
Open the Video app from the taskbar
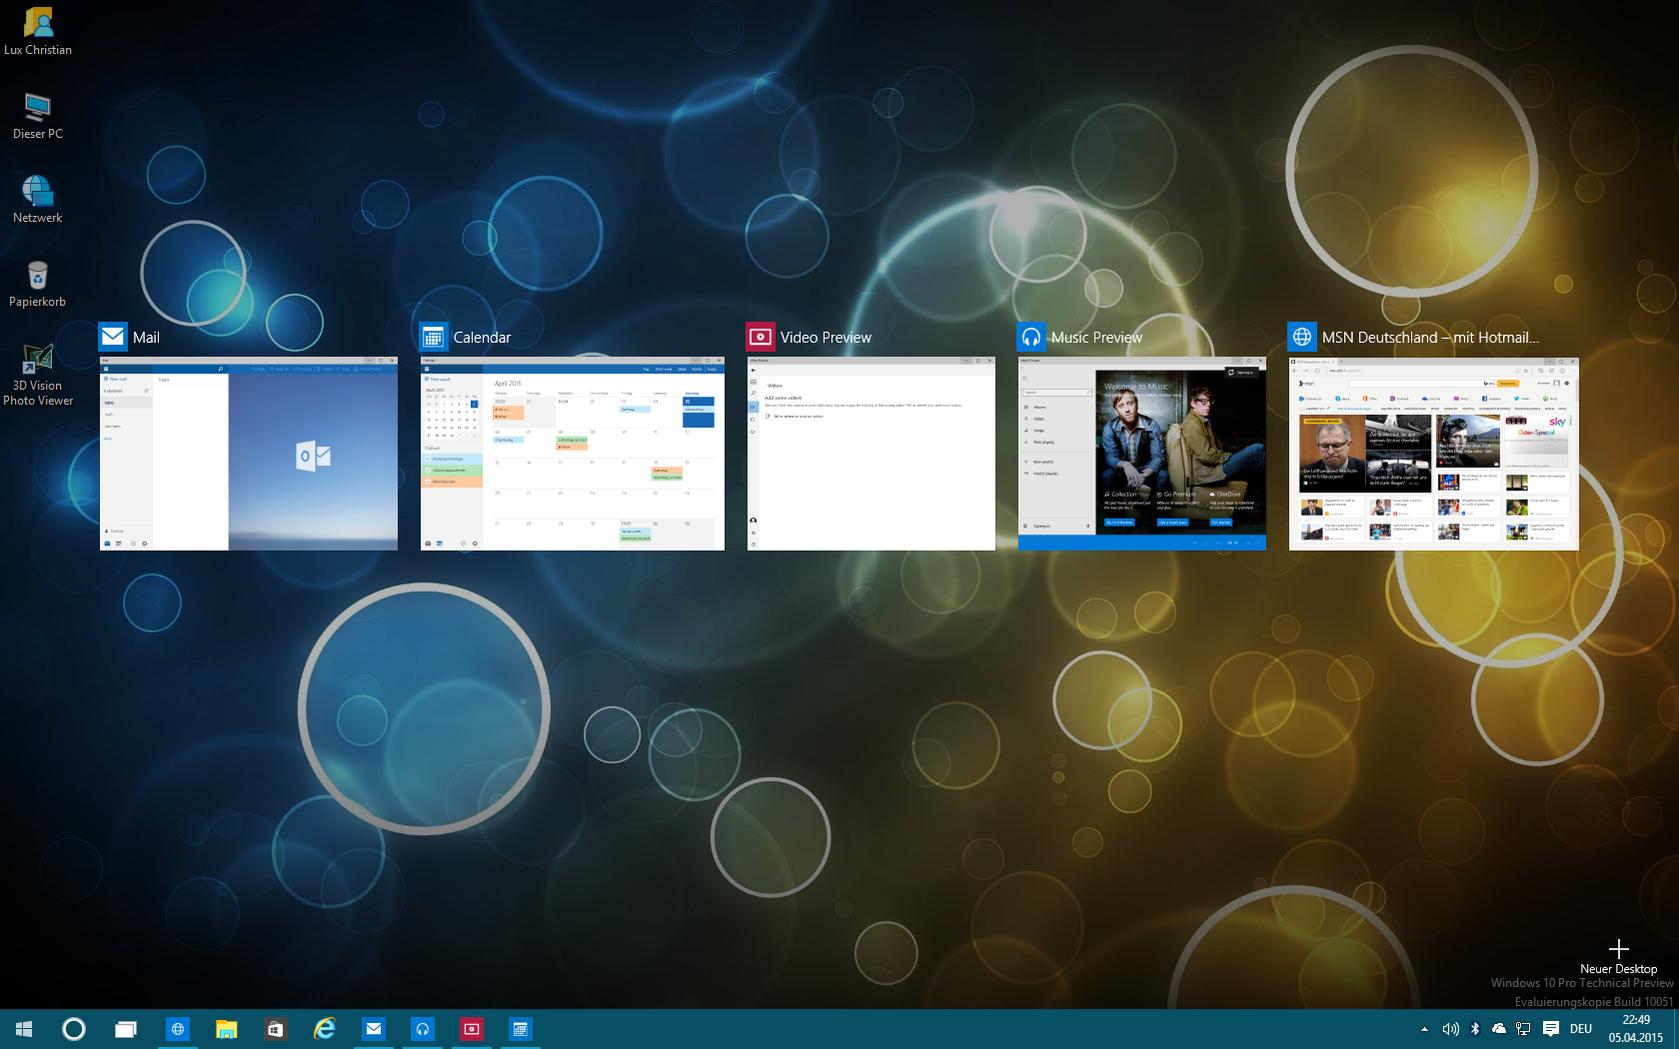471,1029
